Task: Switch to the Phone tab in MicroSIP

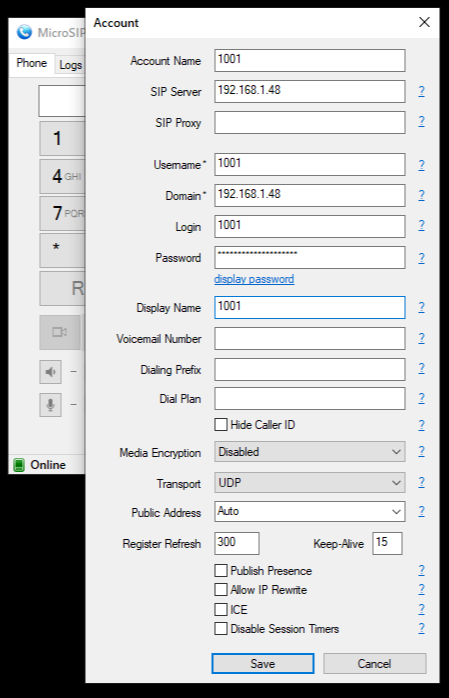Action: pyautogui.click(x=31, y=63)
